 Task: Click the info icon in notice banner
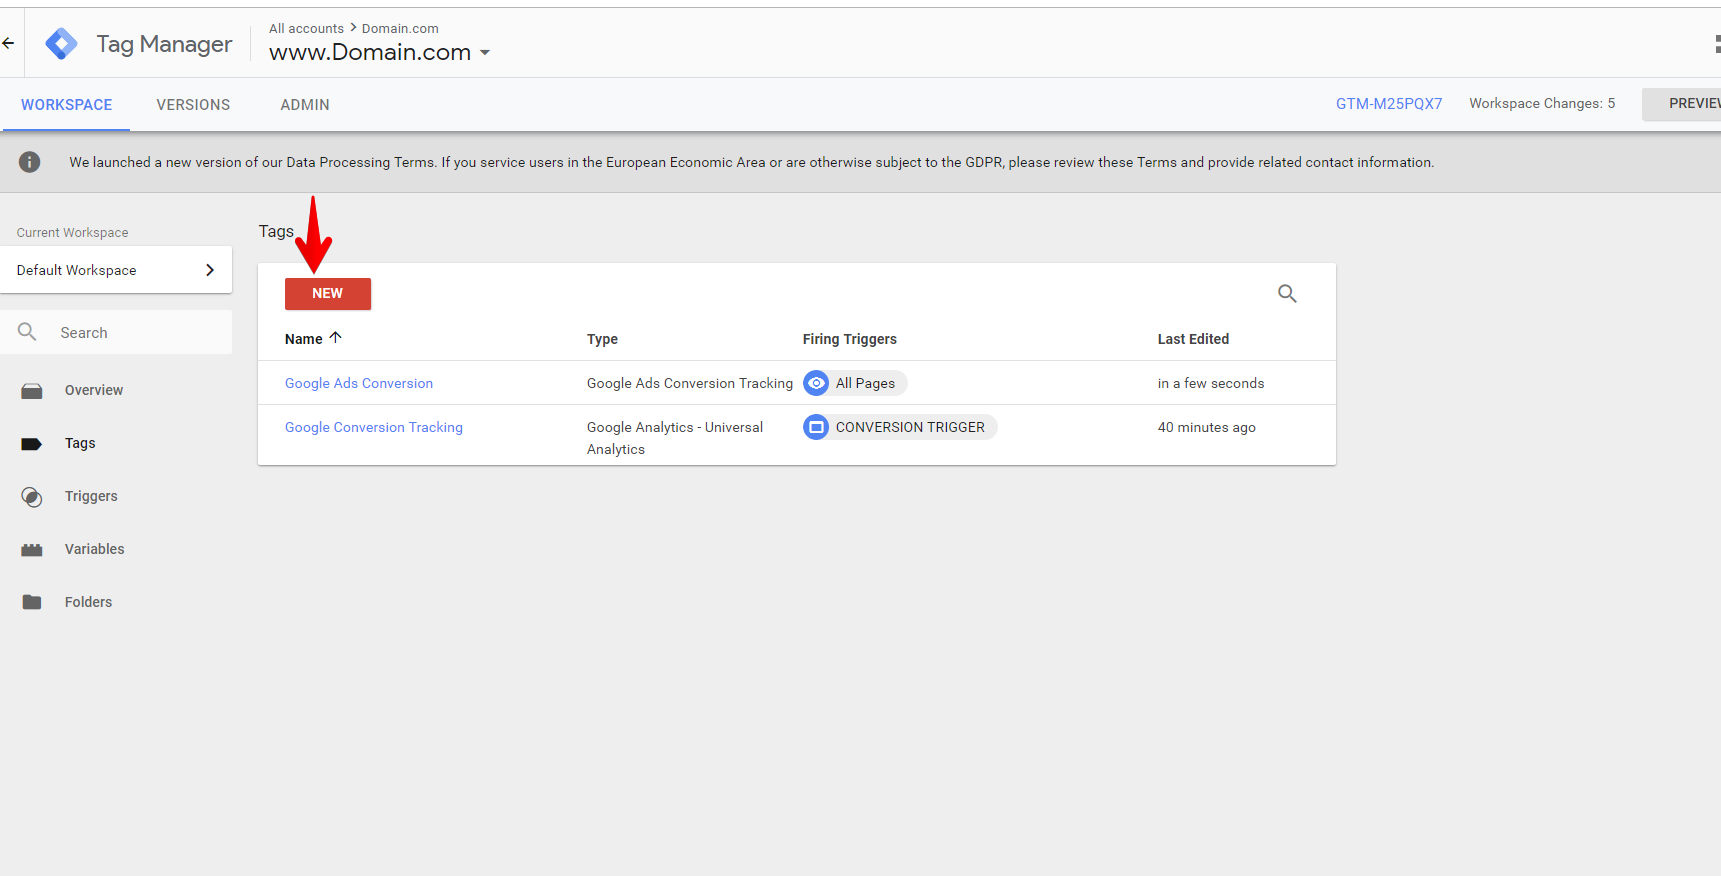pos(30,162)
